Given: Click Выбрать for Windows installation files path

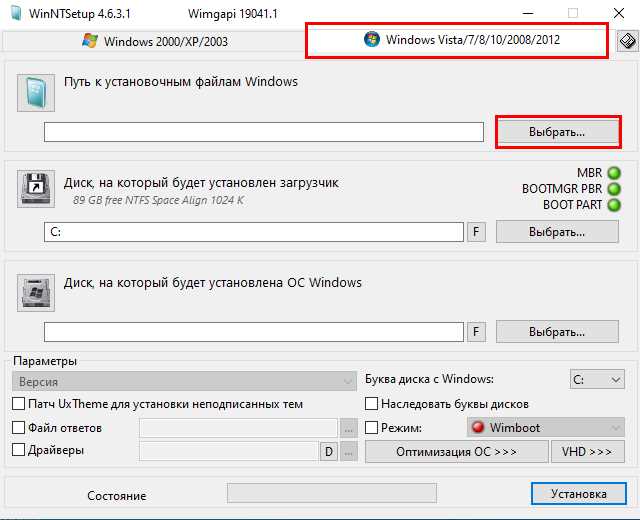Looking at the screenshot, I should click(x=558, y=132).
